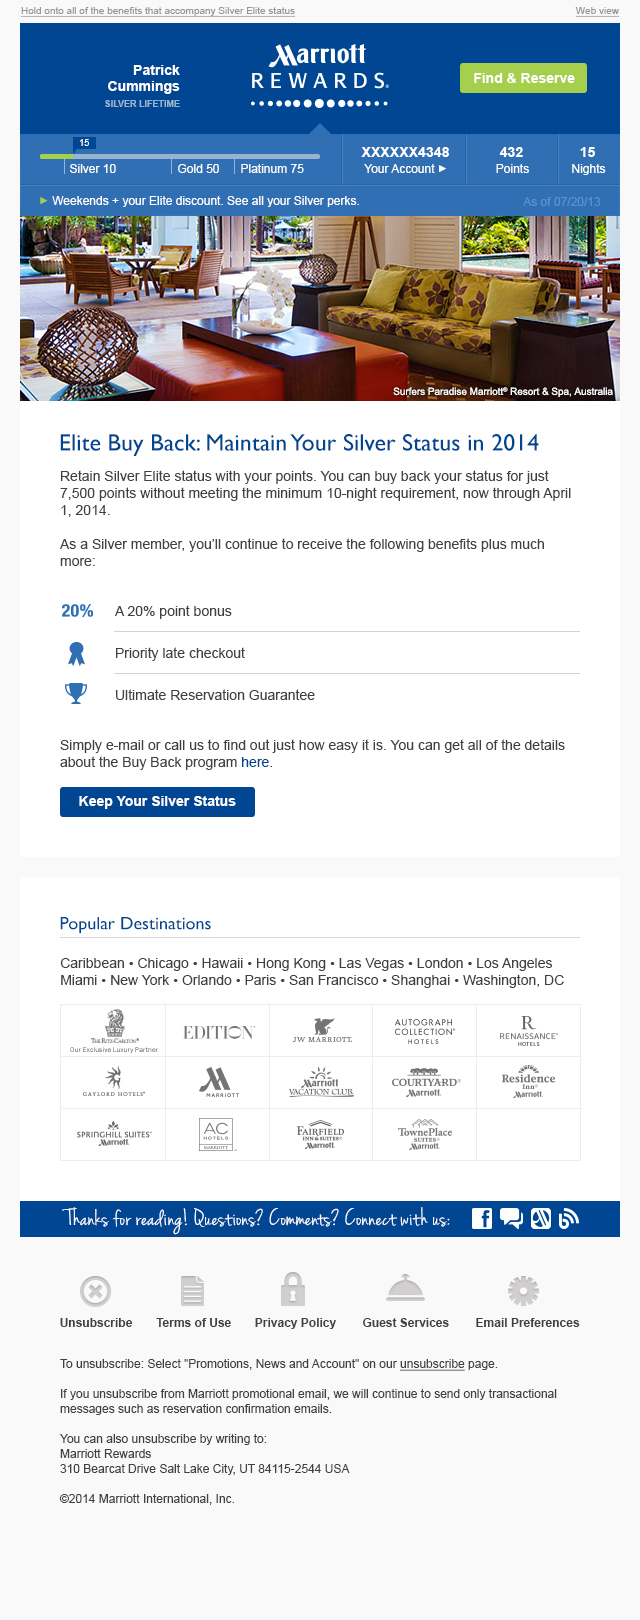Click the RSS feed icon in banner
The width and height of the screenshot is (640, 1620).
pyautogui.click(x=569, y=1218)
